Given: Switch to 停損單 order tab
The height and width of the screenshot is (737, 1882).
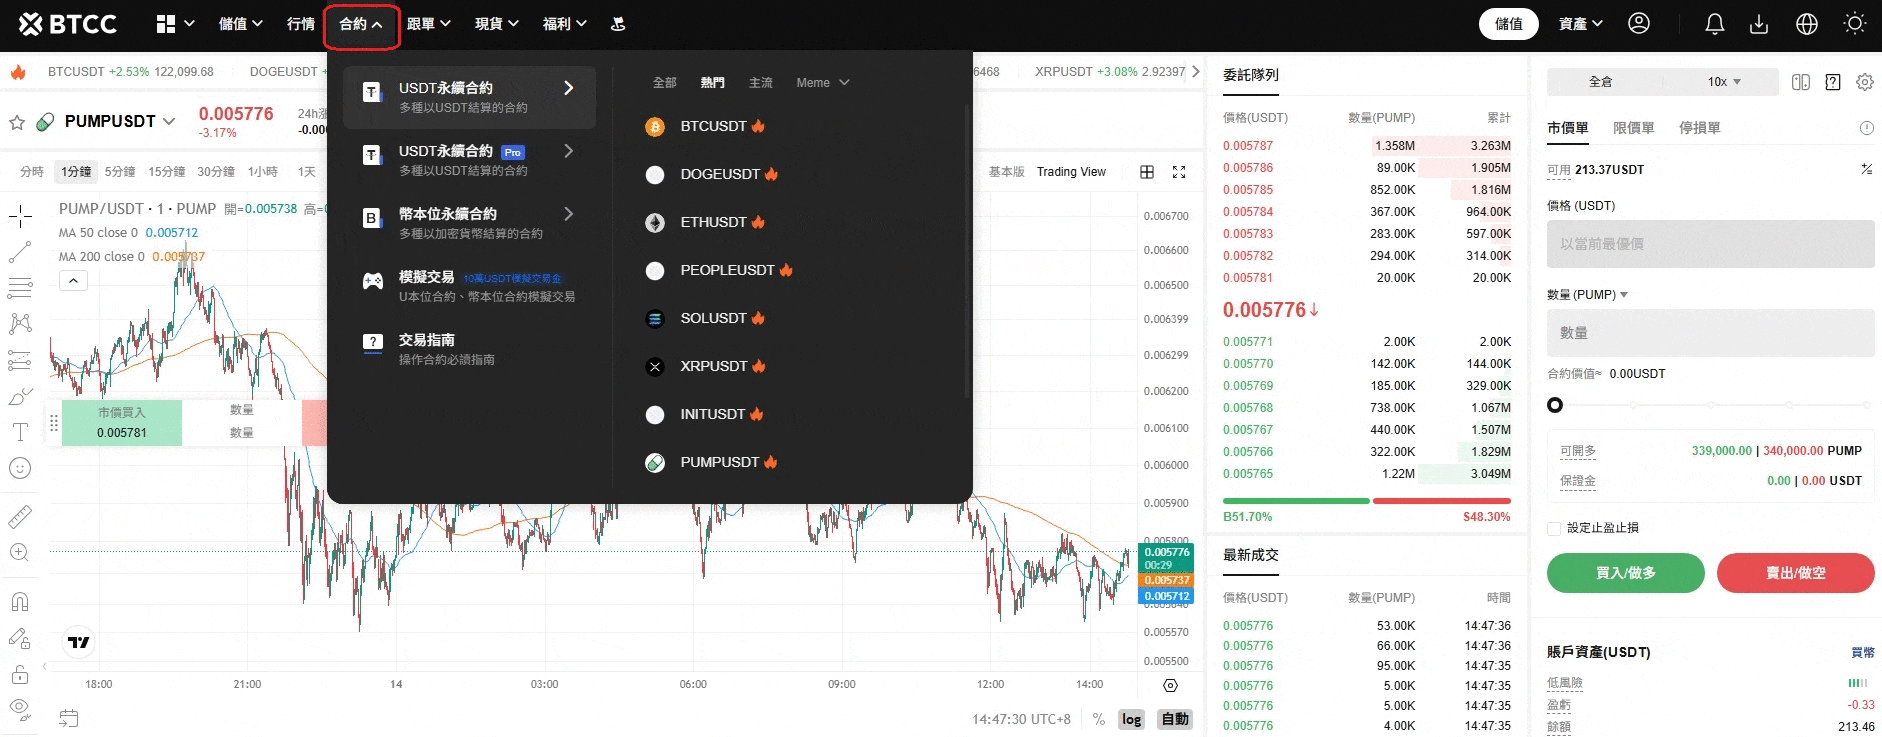Looking at the screenshot, I should coord(1699,128).
